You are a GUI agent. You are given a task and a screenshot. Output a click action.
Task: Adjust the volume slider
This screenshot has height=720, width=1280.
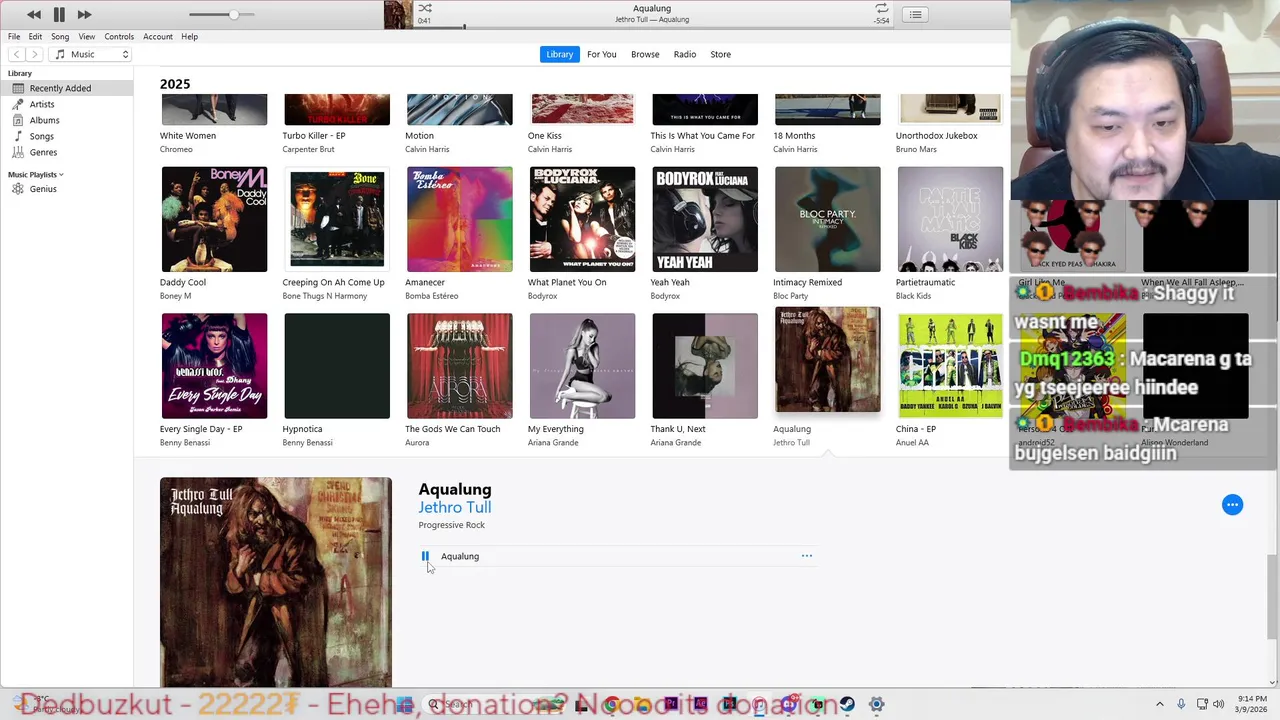click(222, 15)
